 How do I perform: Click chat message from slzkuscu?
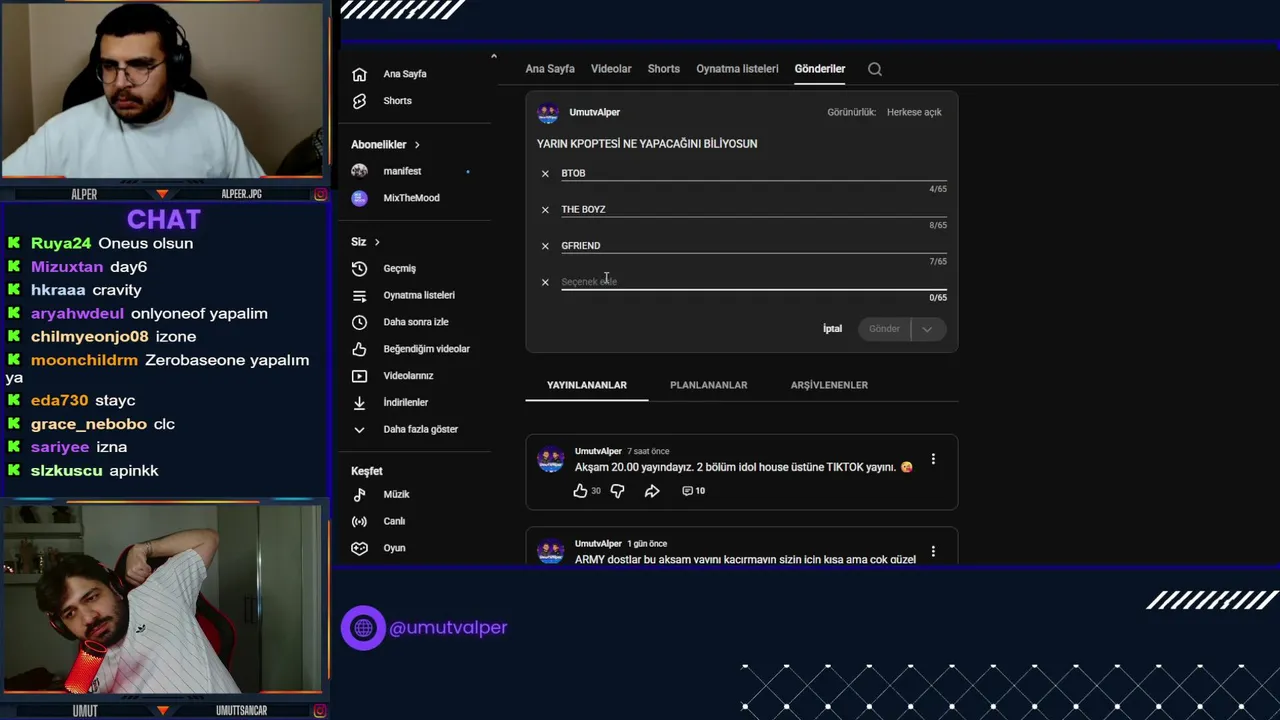click(95, 470)
